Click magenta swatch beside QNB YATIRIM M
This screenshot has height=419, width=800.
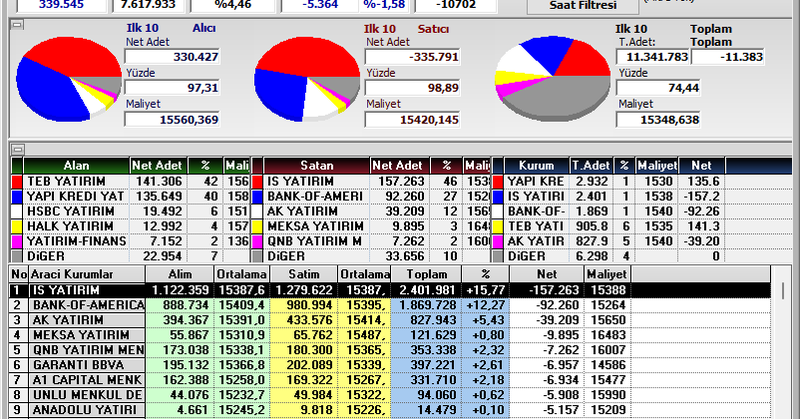(257, 241)
